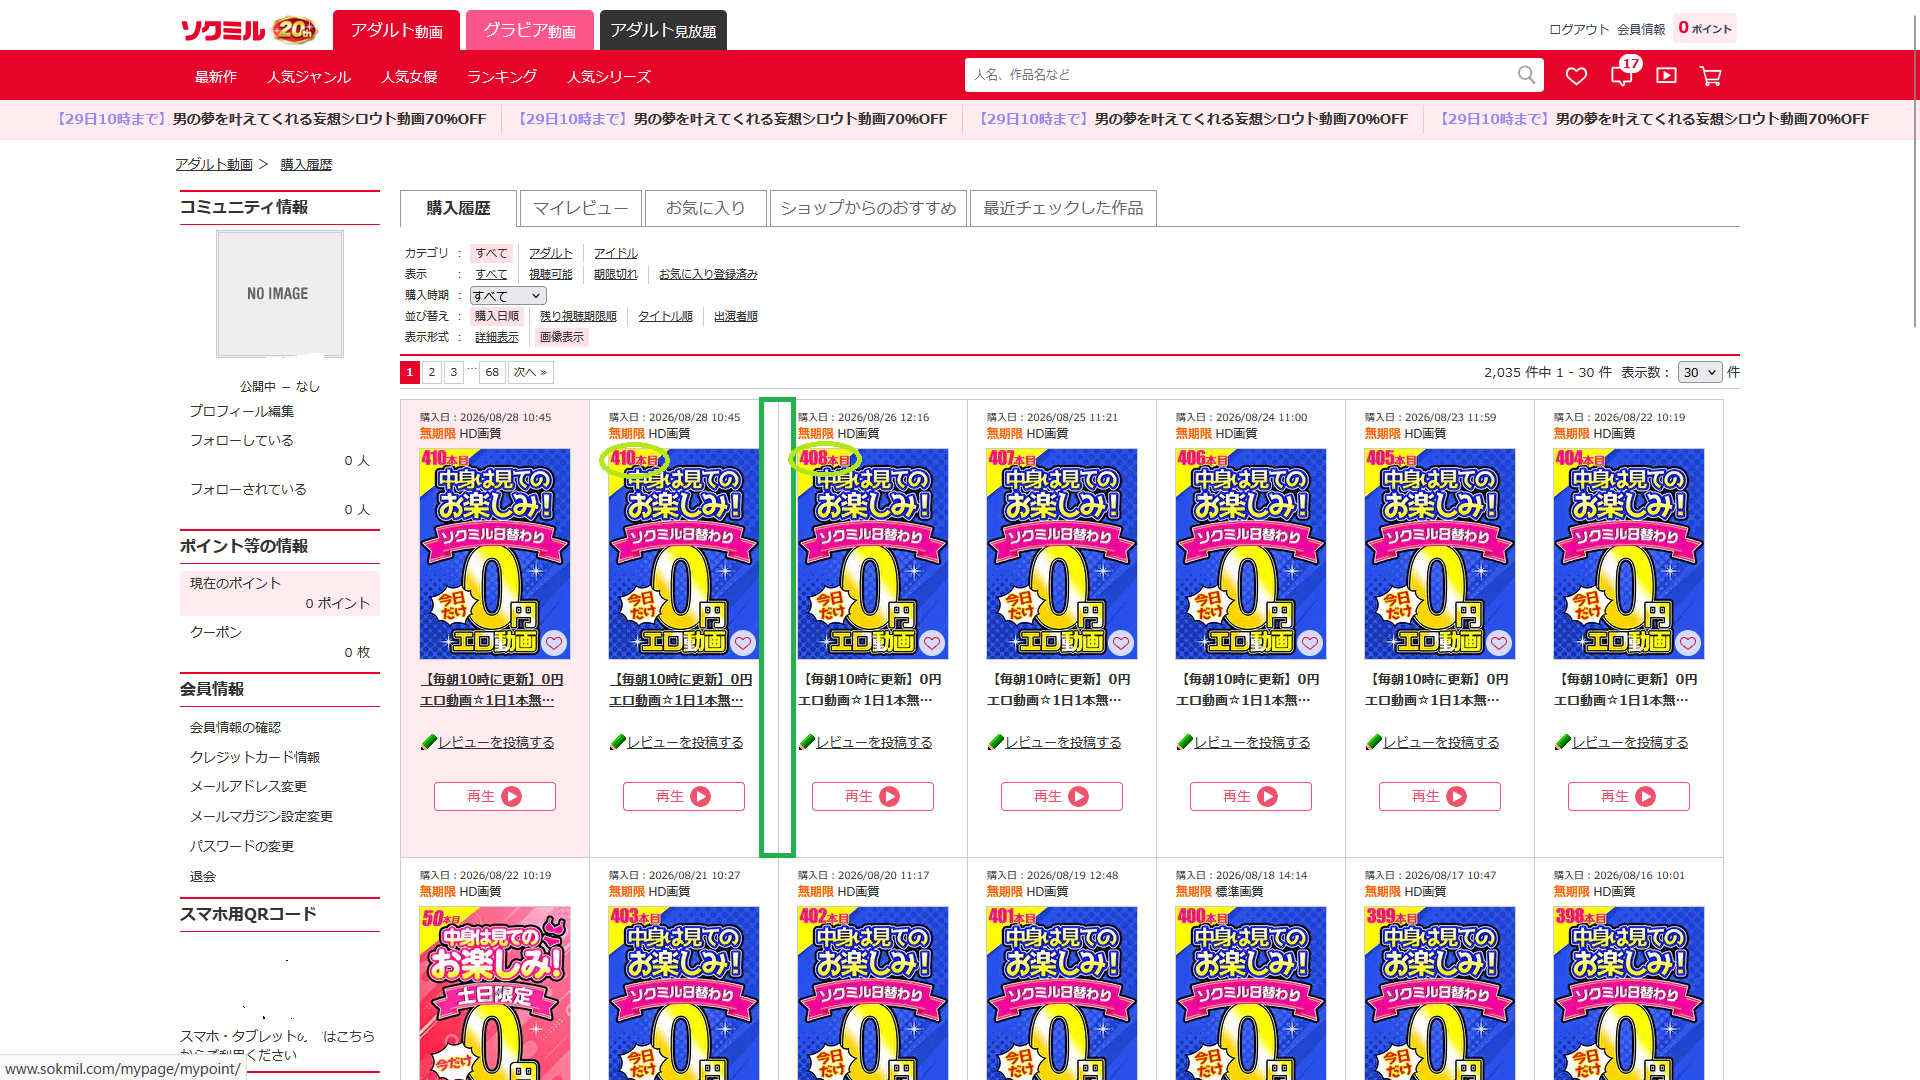Switch display format to 詳細表示
The image size is (1920, 1080).
[x=497, y=337]
